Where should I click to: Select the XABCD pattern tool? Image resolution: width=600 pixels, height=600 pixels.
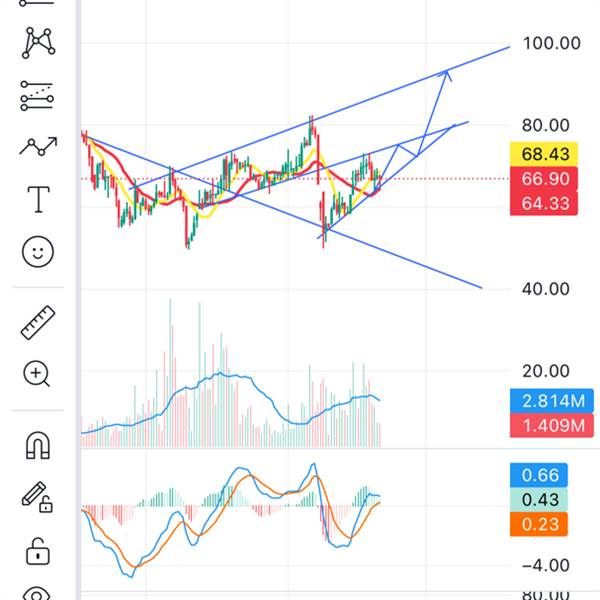click(x=38, y=42)
